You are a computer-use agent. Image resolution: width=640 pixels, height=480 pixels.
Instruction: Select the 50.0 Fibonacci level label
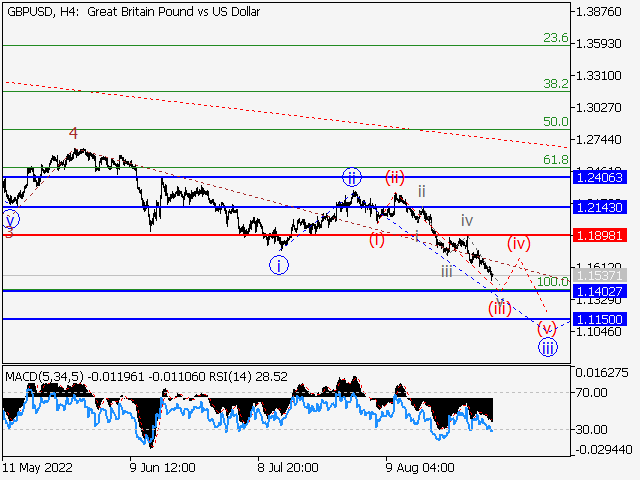pyautogui.click(x=556, y=122)
